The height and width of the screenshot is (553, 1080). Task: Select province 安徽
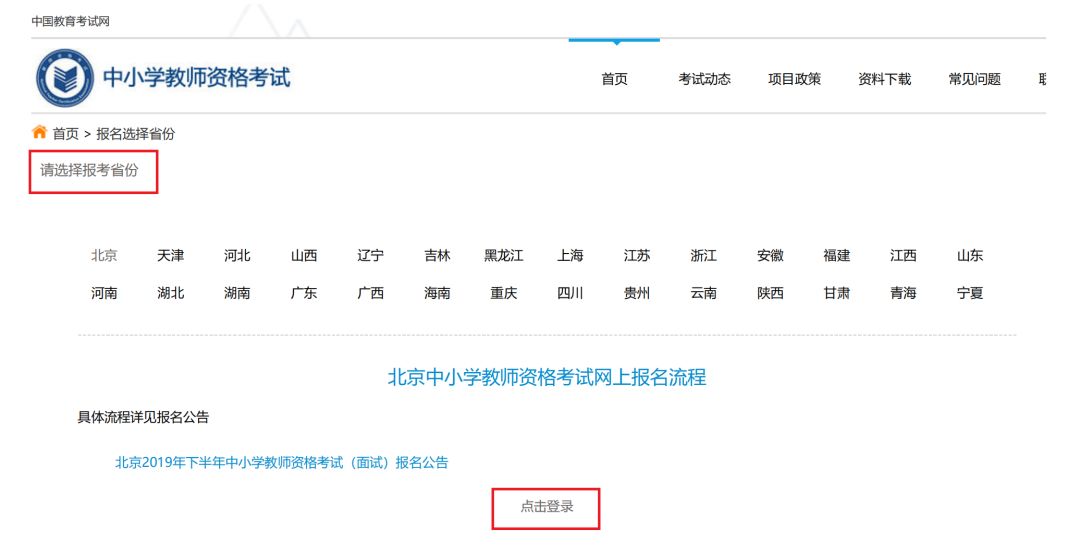pos(770,255)
